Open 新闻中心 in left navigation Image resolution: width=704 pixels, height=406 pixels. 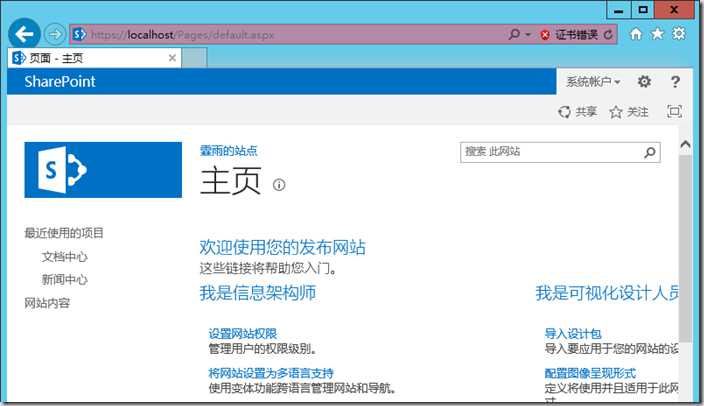(x=65, y=279)
